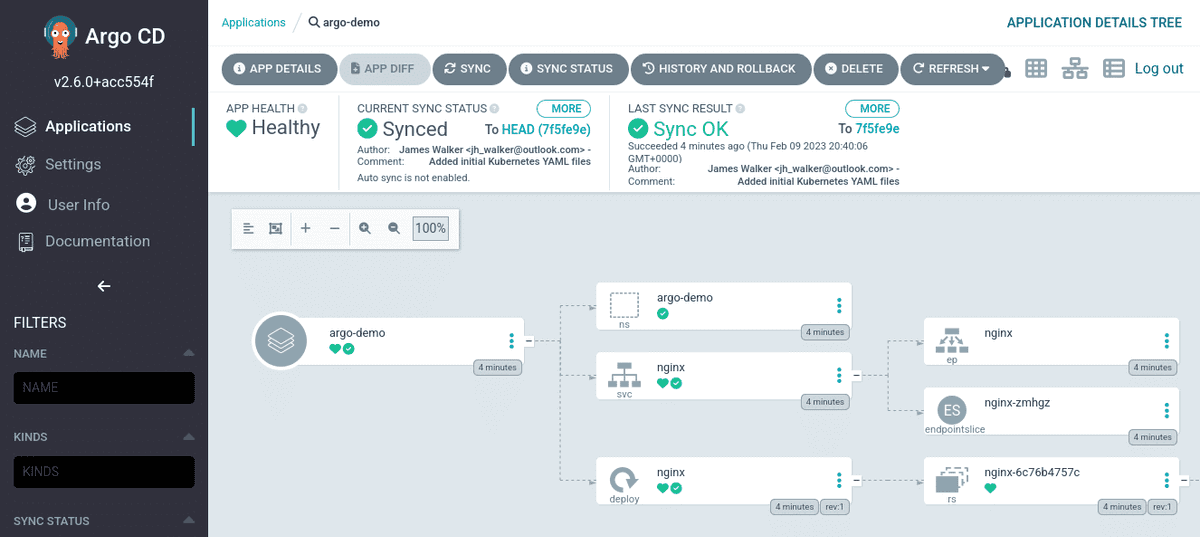Select the nginx-6c76b4757c node label
The width and height of the screenshot is (1200, 537).
[x=1032, y=472]
